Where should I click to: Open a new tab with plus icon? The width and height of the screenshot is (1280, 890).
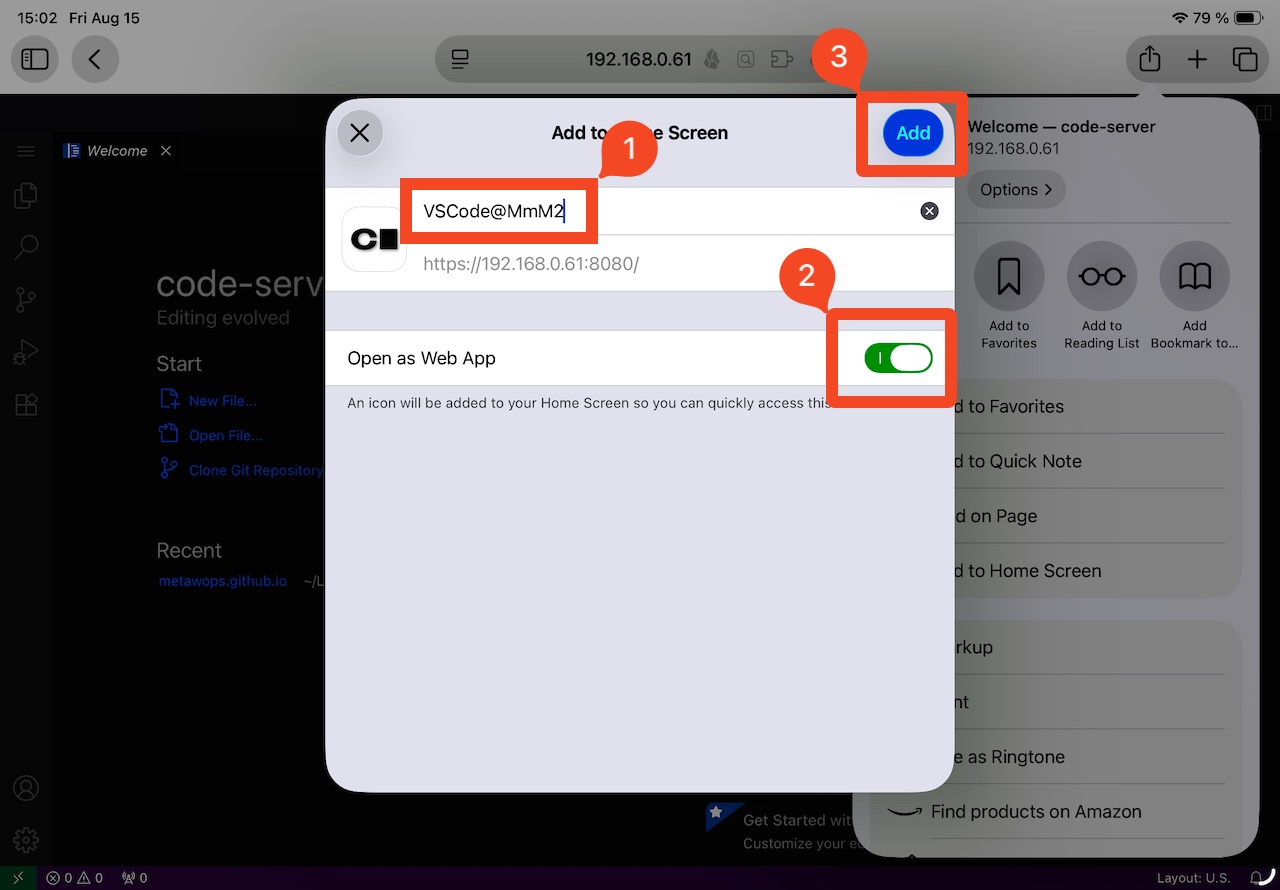[1197, 60]
